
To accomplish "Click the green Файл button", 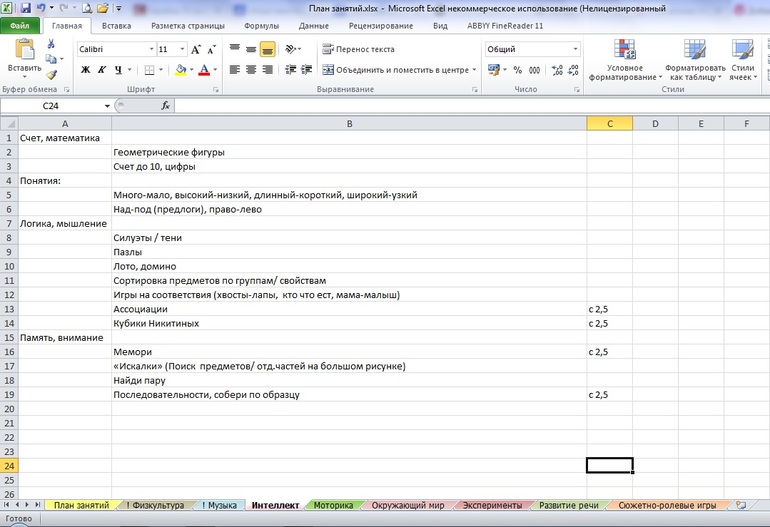I will click(21, 26).
